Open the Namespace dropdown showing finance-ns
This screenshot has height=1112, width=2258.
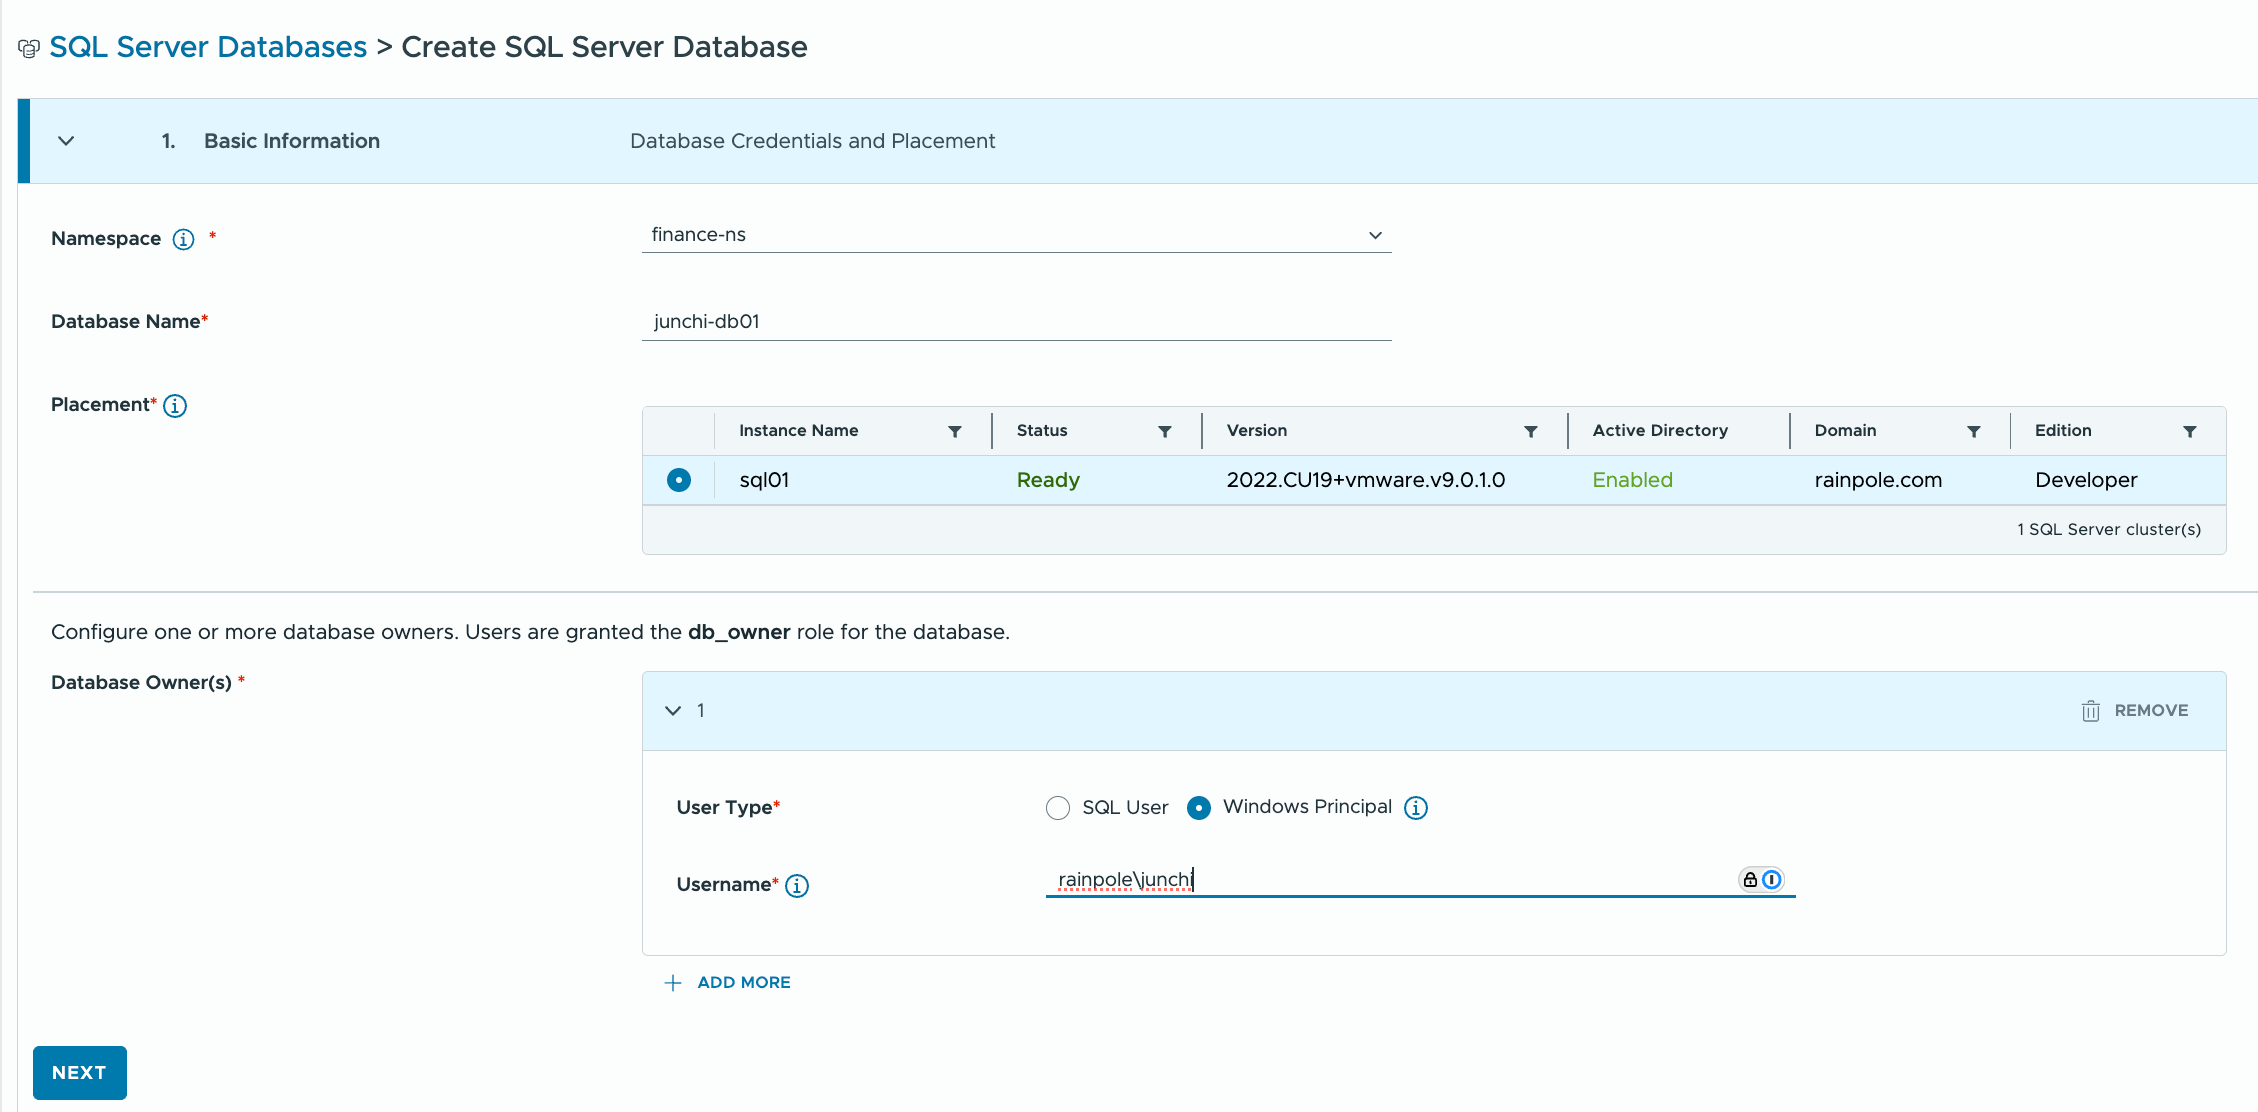pyautogui.click(x=1016, y=235)
